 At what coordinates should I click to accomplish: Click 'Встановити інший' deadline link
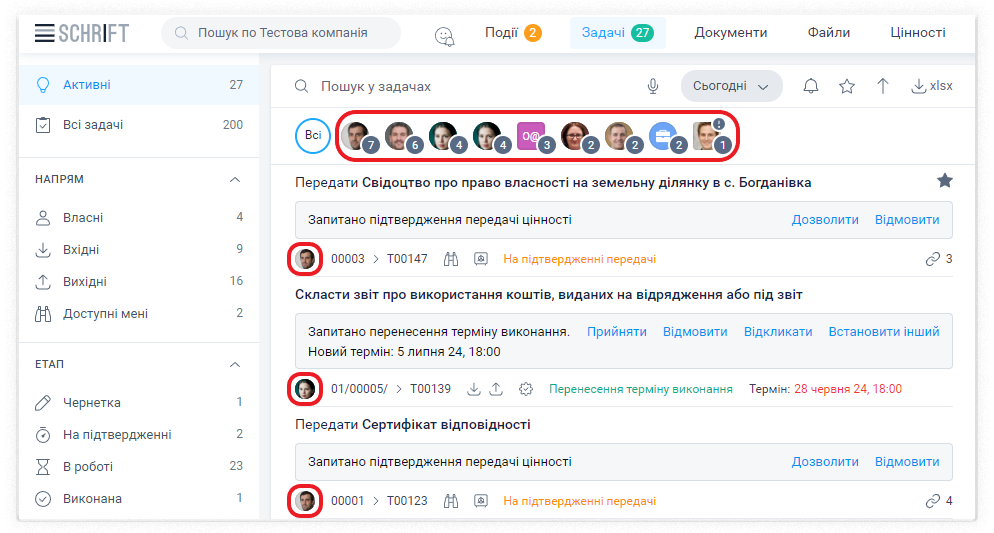point(884,331)
